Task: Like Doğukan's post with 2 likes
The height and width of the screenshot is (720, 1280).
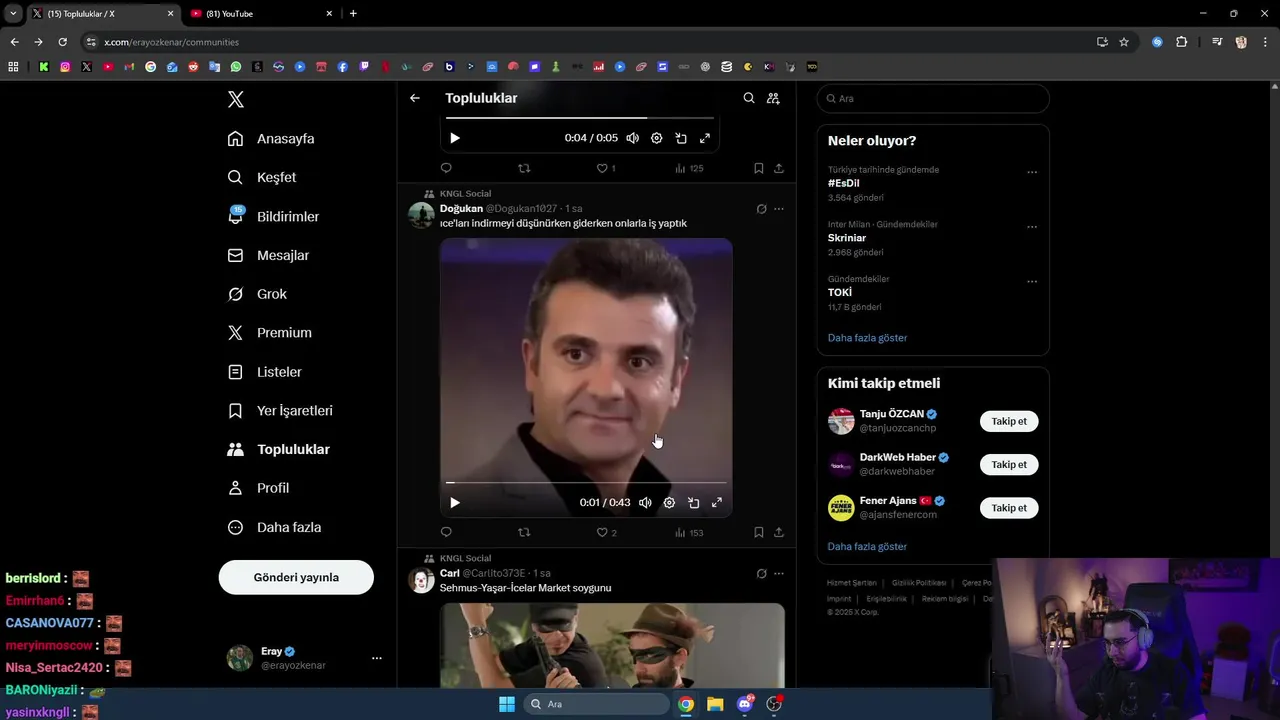Action: click(607, 533)
